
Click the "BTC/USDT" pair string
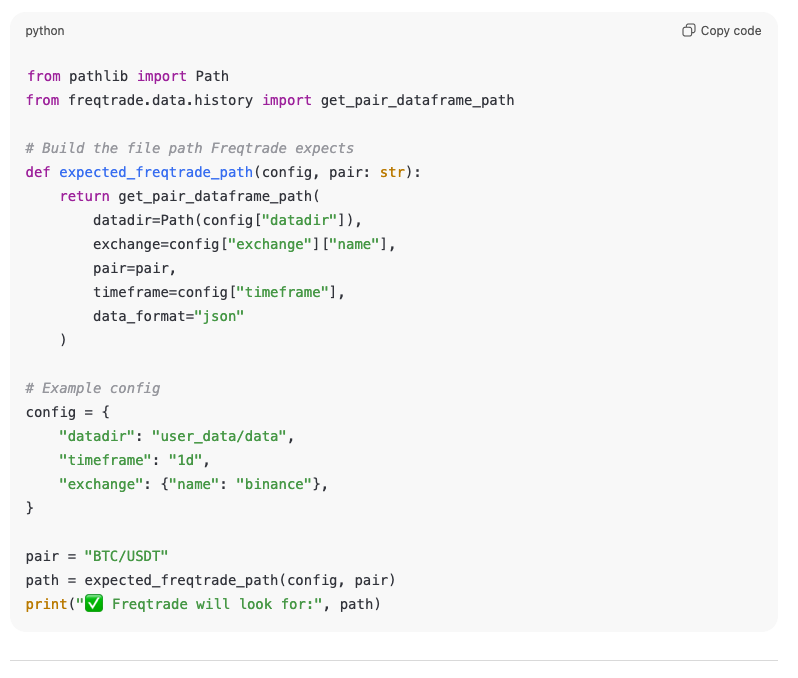tap(126, 556)
